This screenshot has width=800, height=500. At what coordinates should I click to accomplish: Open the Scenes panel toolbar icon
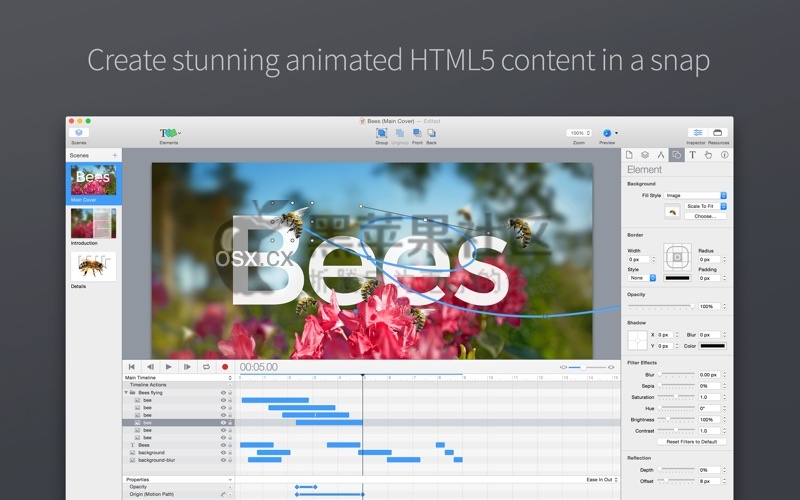point(79,133)
